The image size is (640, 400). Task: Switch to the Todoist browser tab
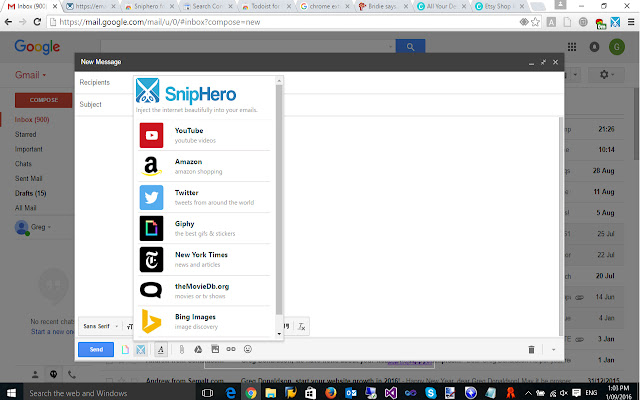[266, 6]
